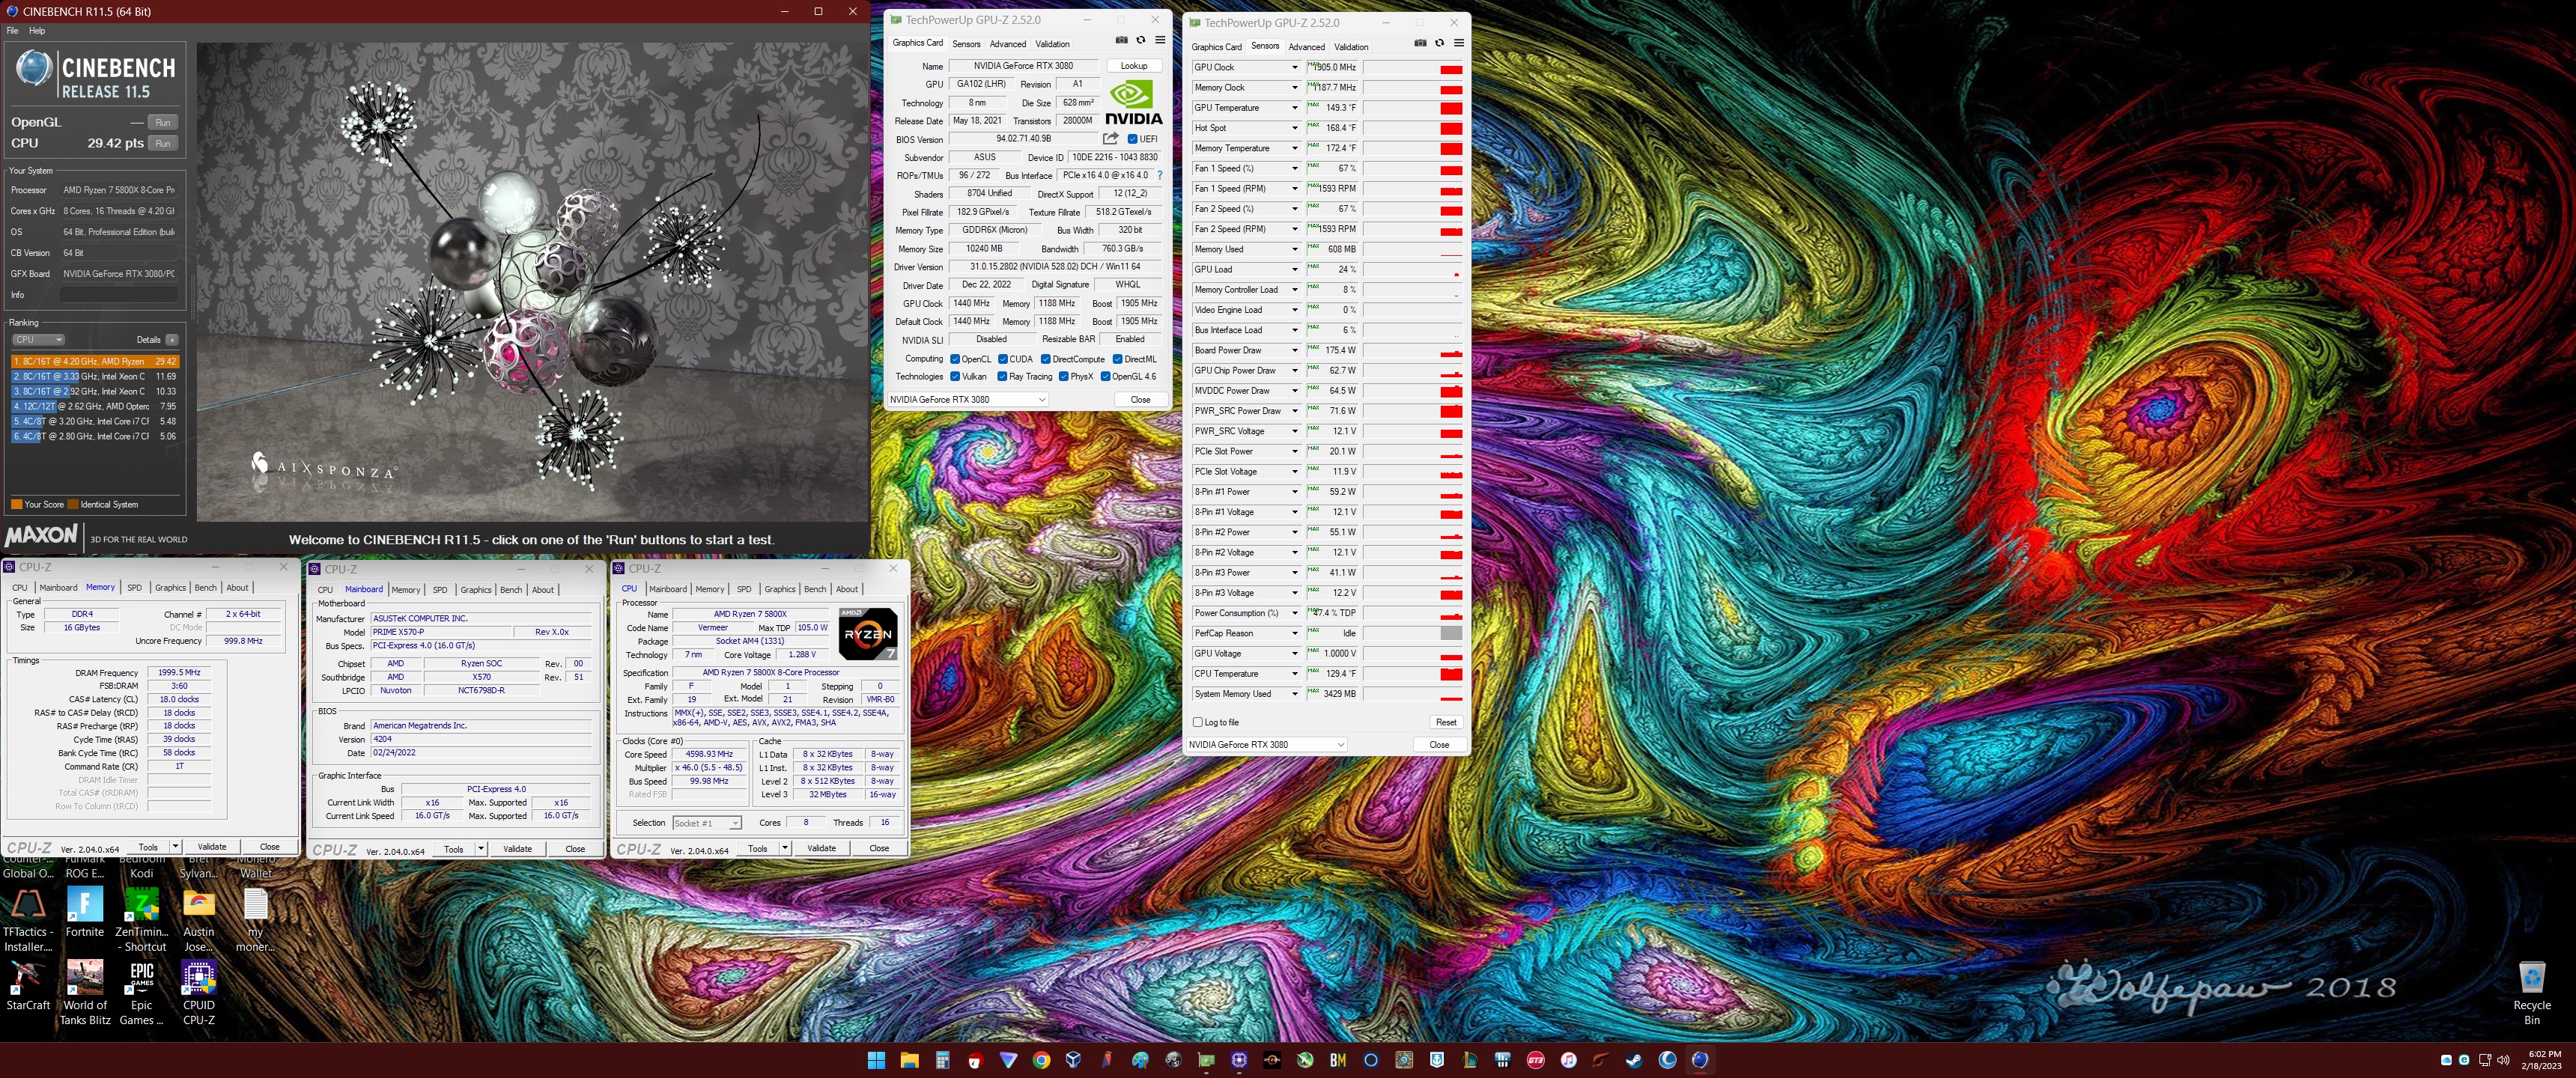This screenshot has height=1078, width=2576.
Task: Select TFTactics Installer desktop icon
Action: (28, 919)
